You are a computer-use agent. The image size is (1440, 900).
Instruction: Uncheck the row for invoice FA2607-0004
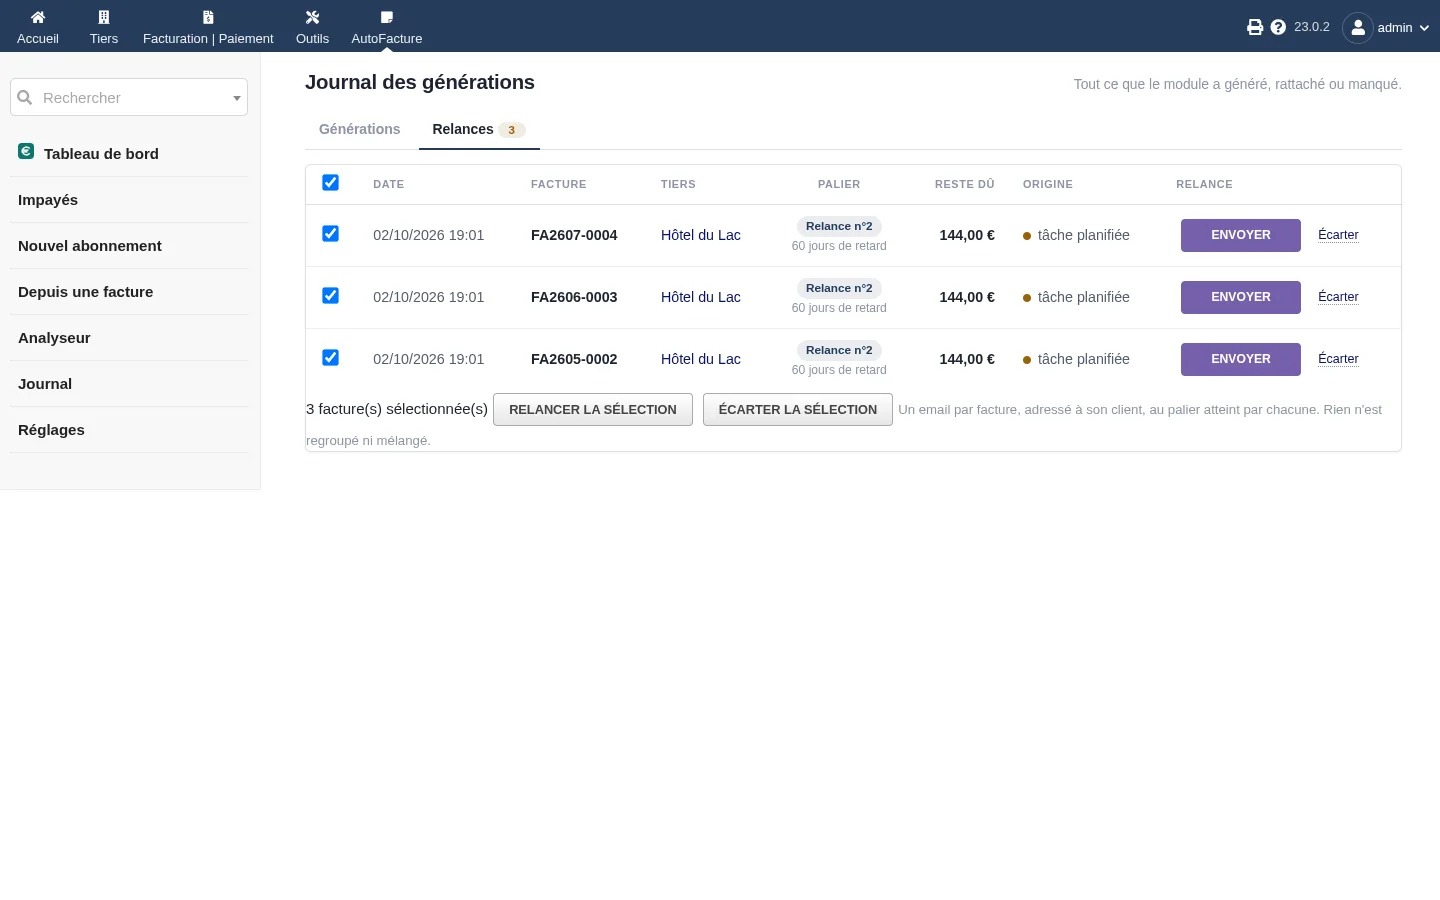click(x=330, y=233)
